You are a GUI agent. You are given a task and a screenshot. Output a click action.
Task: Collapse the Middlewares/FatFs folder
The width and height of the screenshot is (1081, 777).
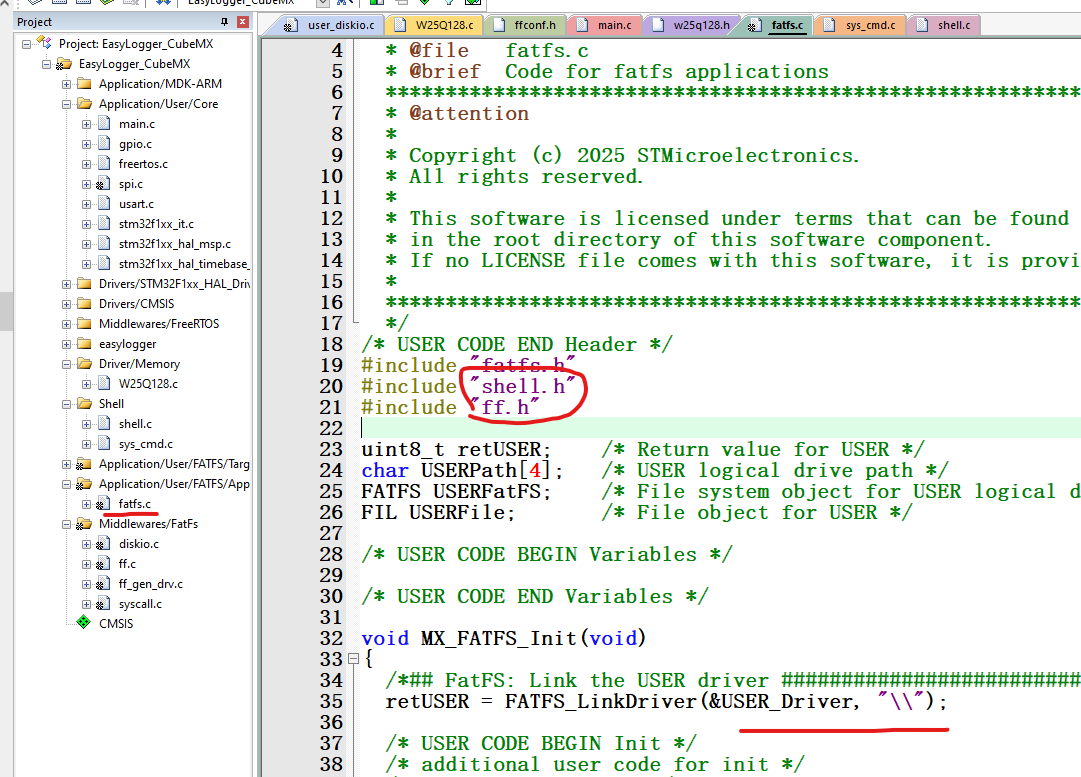click(x=66, y=524)
